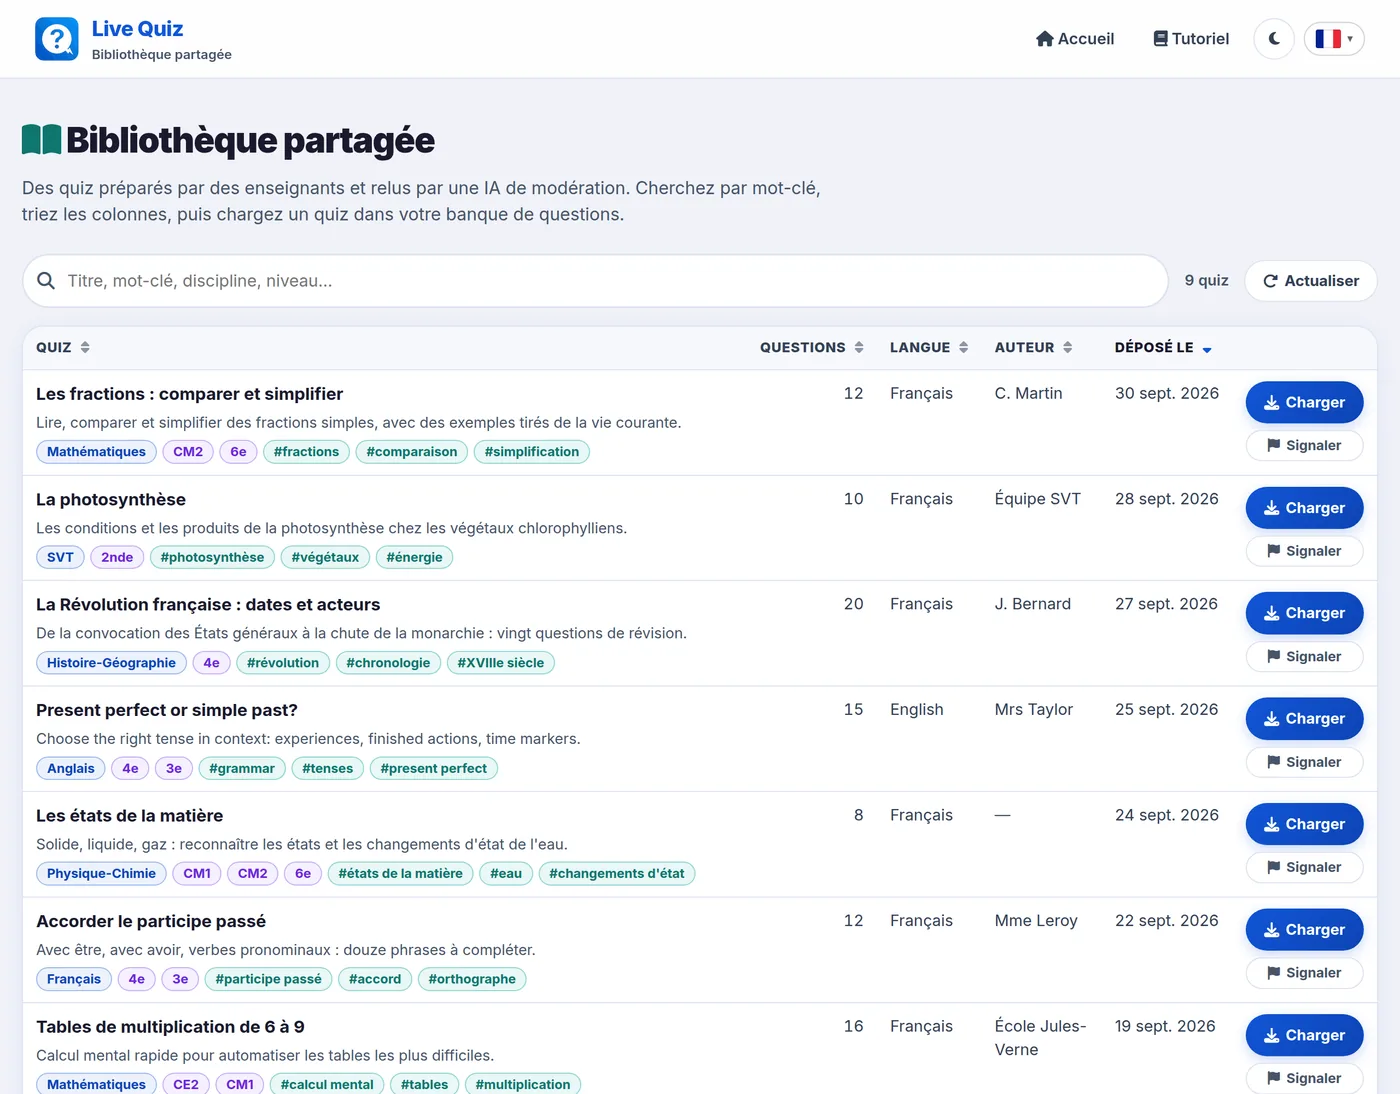Click the #XVIIIe siècle tag
This screenshot has height=1094, width=1400.
501,663
